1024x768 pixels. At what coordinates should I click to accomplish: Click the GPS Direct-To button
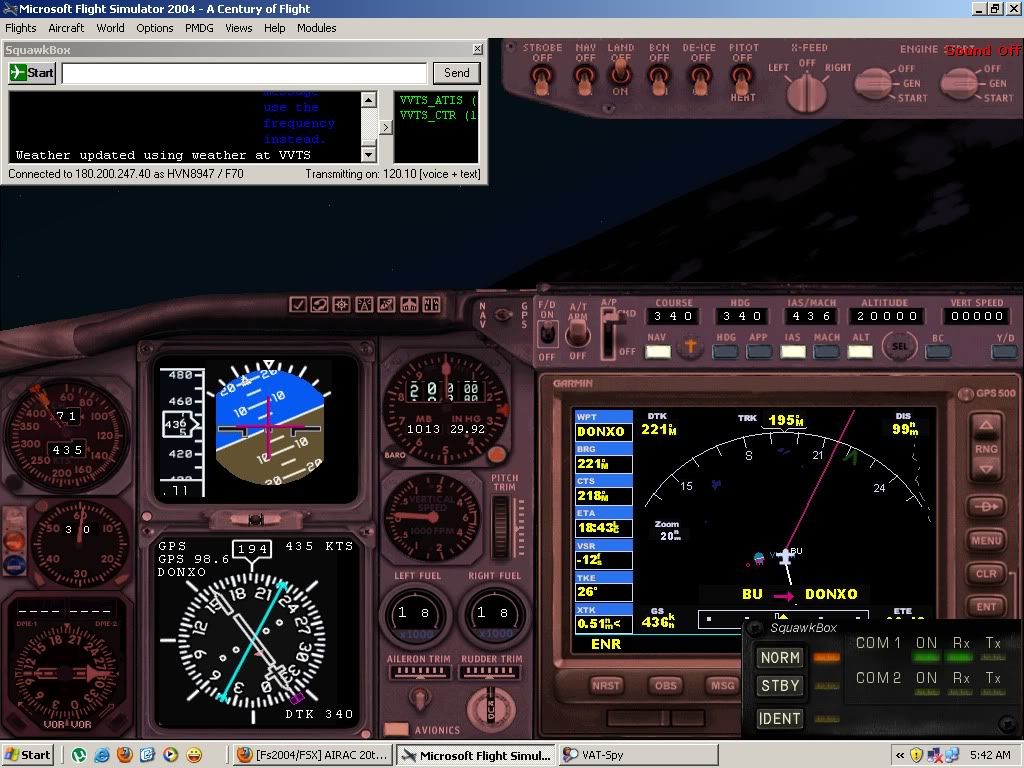coord(986,506)
